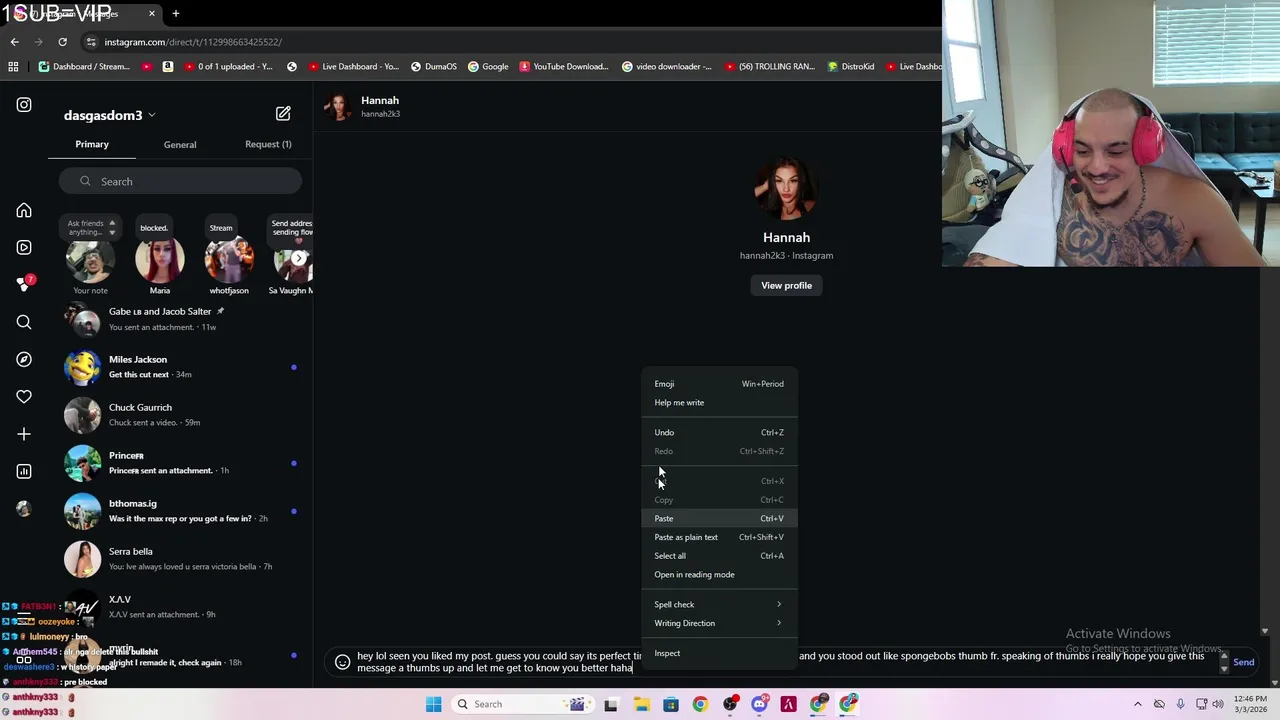The image size is (1280, 720).
Task: Choose Paste as plain text
Action: tap(719, 537)
